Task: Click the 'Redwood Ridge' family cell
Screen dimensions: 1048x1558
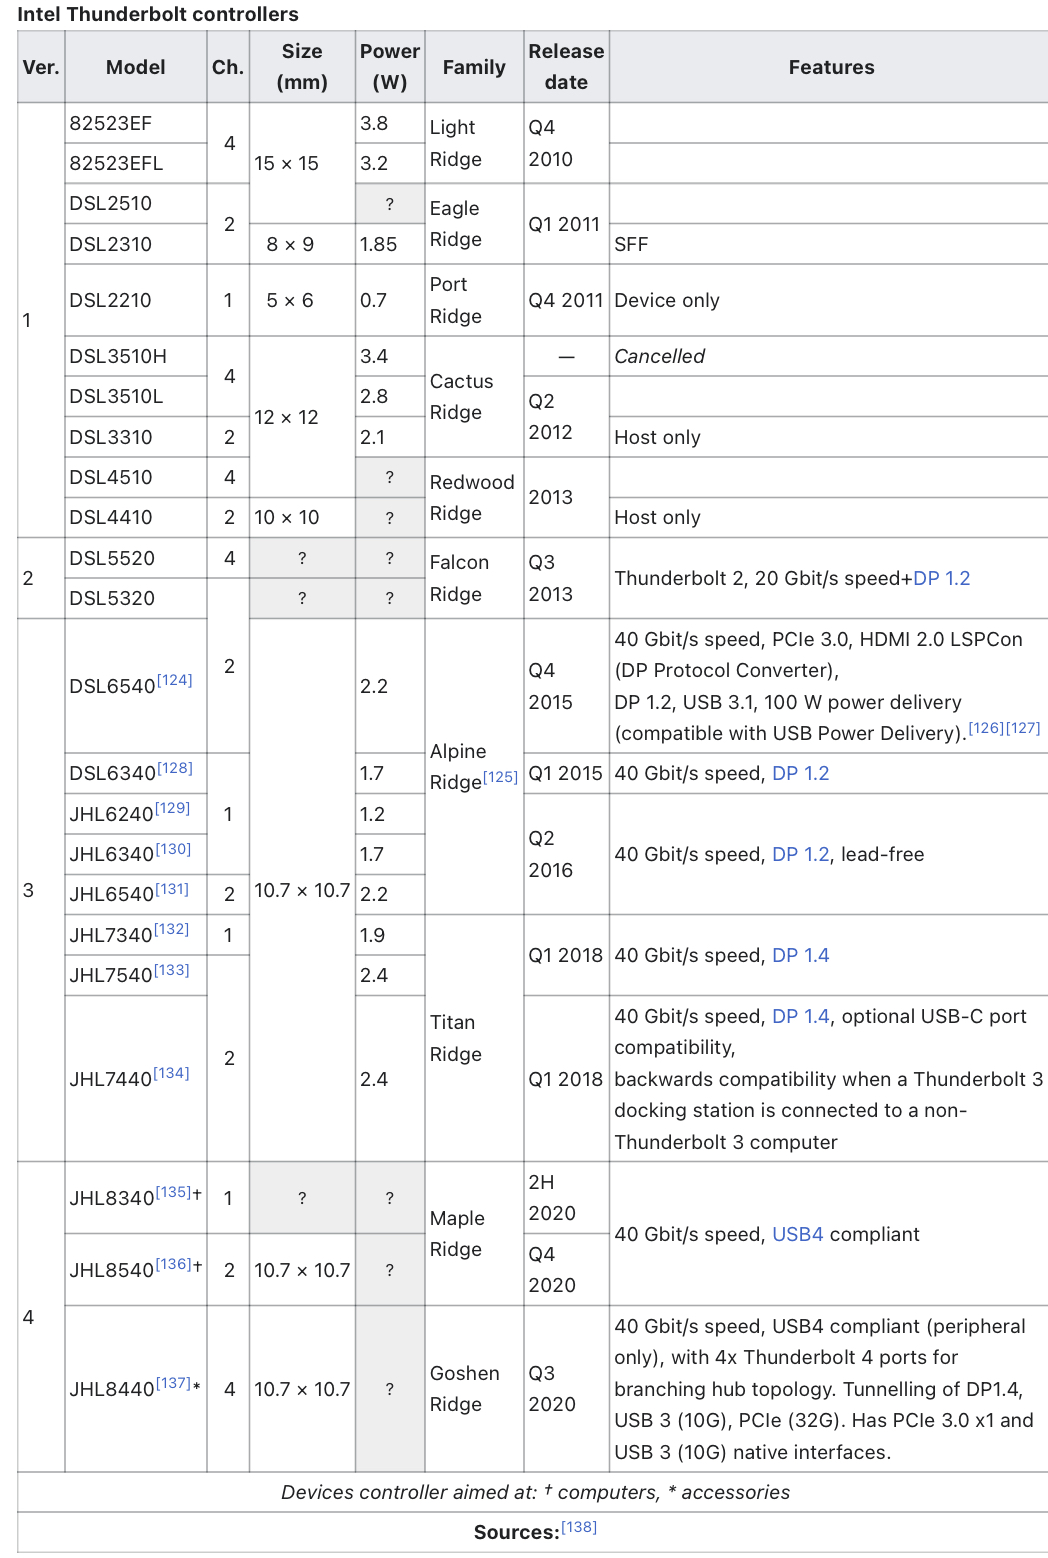Action: [x=474, y=497]
